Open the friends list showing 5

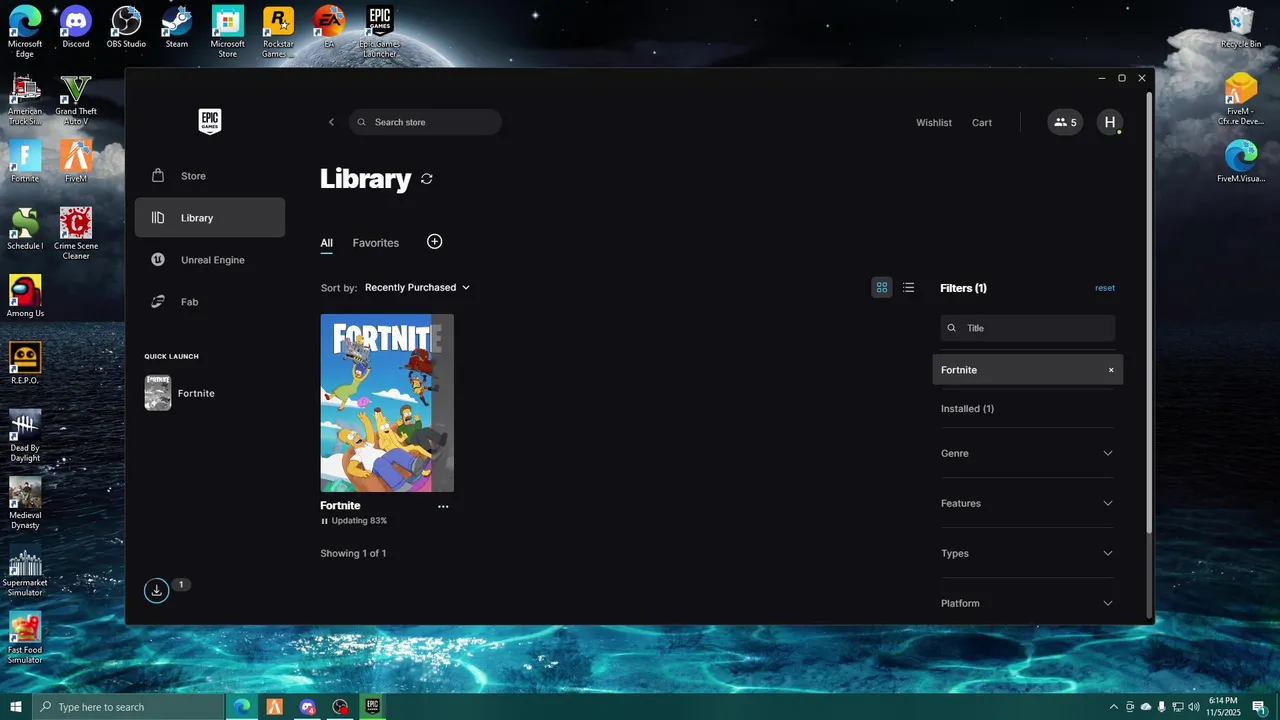tap(1065, 122)
